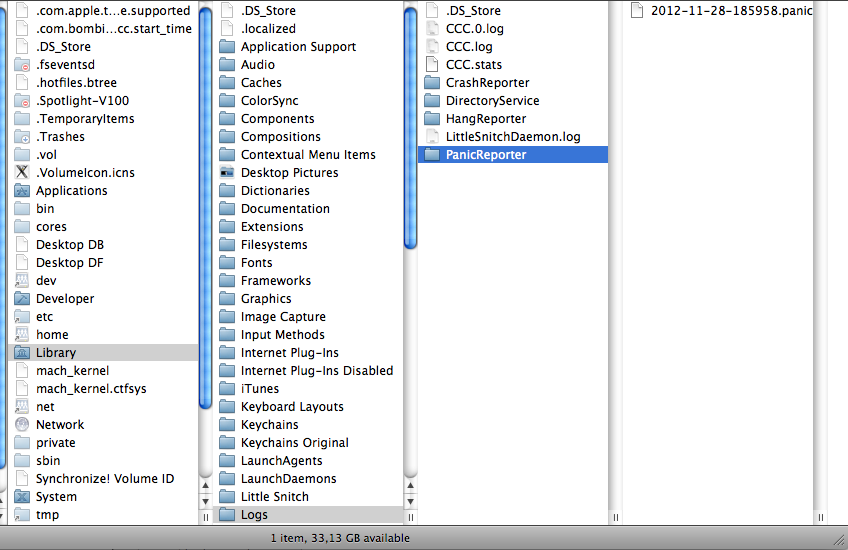Click the .Spotlight-V100 restricted folder icon
The image size is (848, 550).
click(x=22, y=101)
